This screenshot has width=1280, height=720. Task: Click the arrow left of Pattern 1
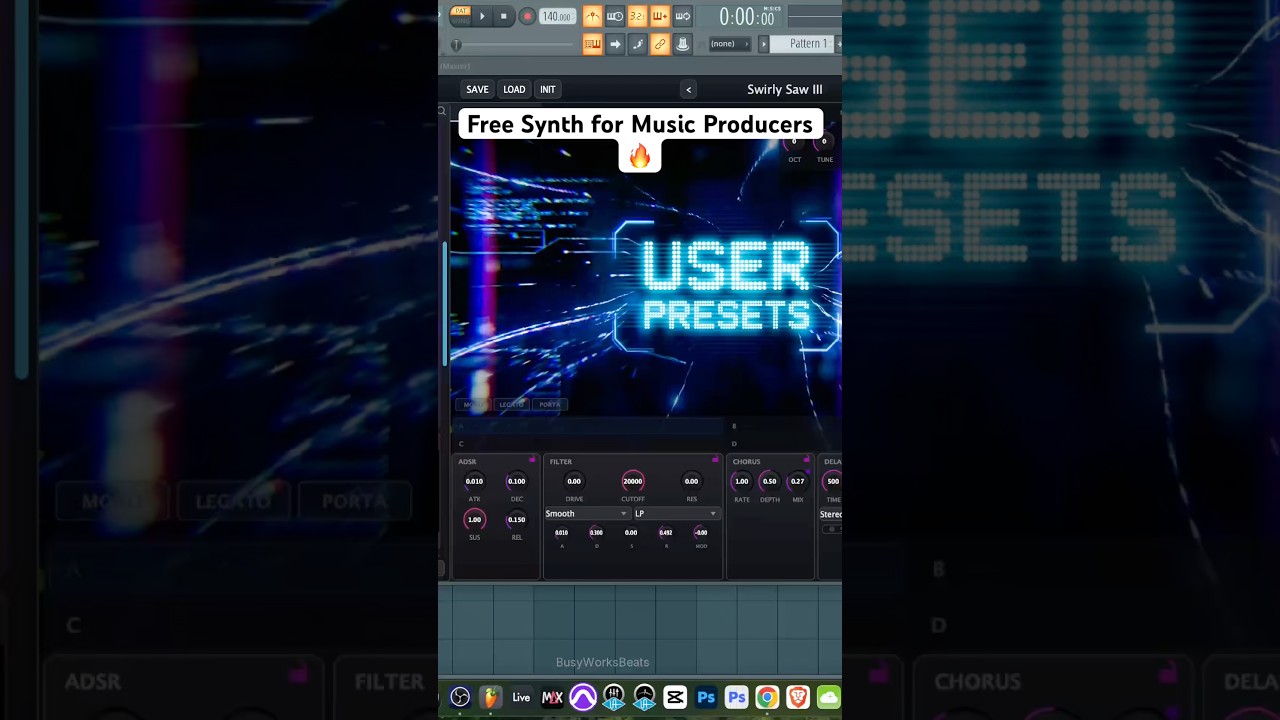pyautogui.click(x=764, y=44)
